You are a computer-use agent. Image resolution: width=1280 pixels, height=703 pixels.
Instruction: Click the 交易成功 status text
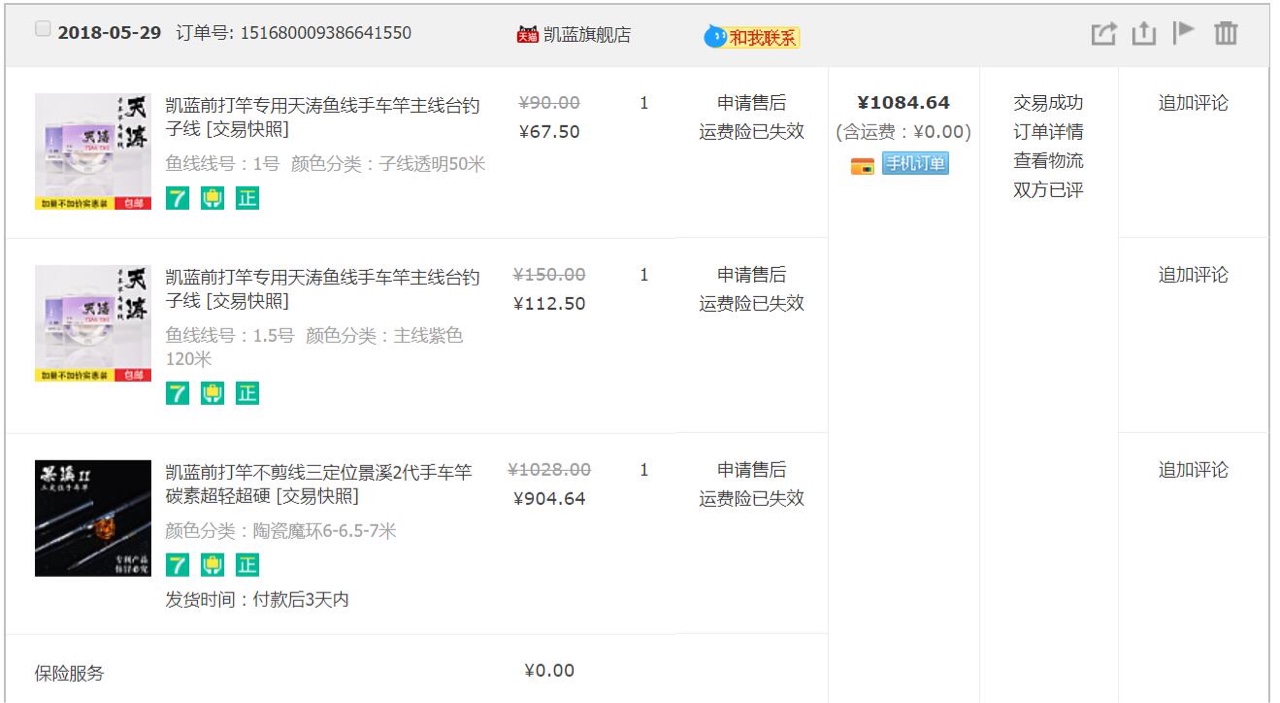point(1048,103)
